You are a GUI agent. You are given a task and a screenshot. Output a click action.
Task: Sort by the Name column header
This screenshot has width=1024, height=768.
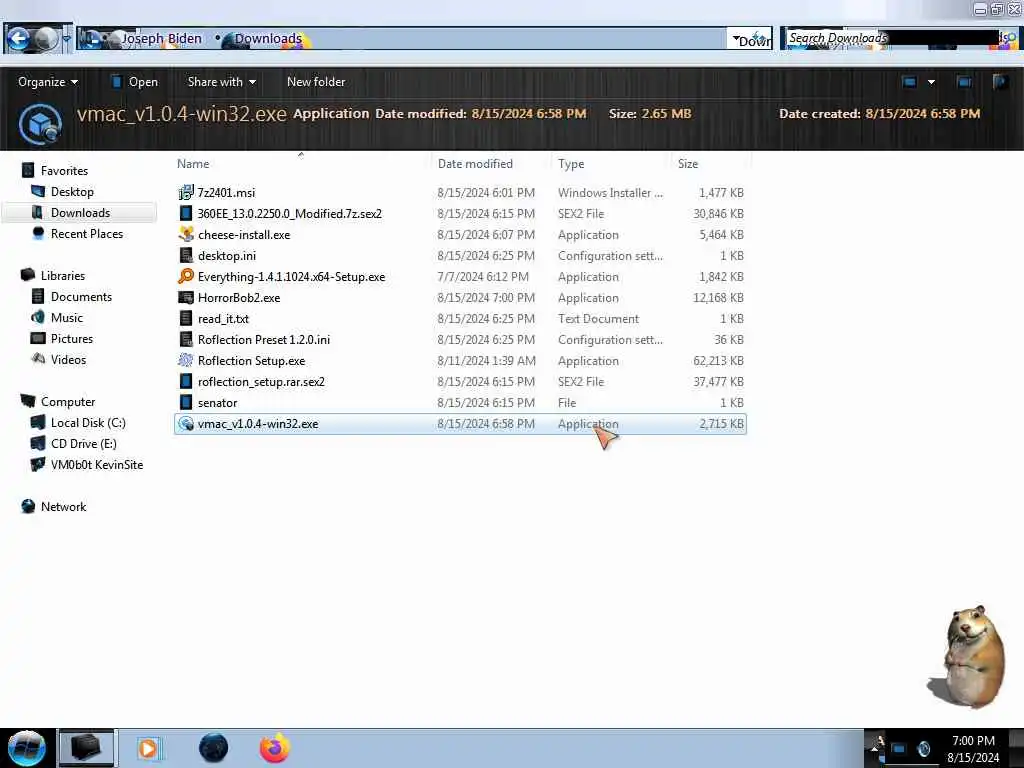coord(193,164)
